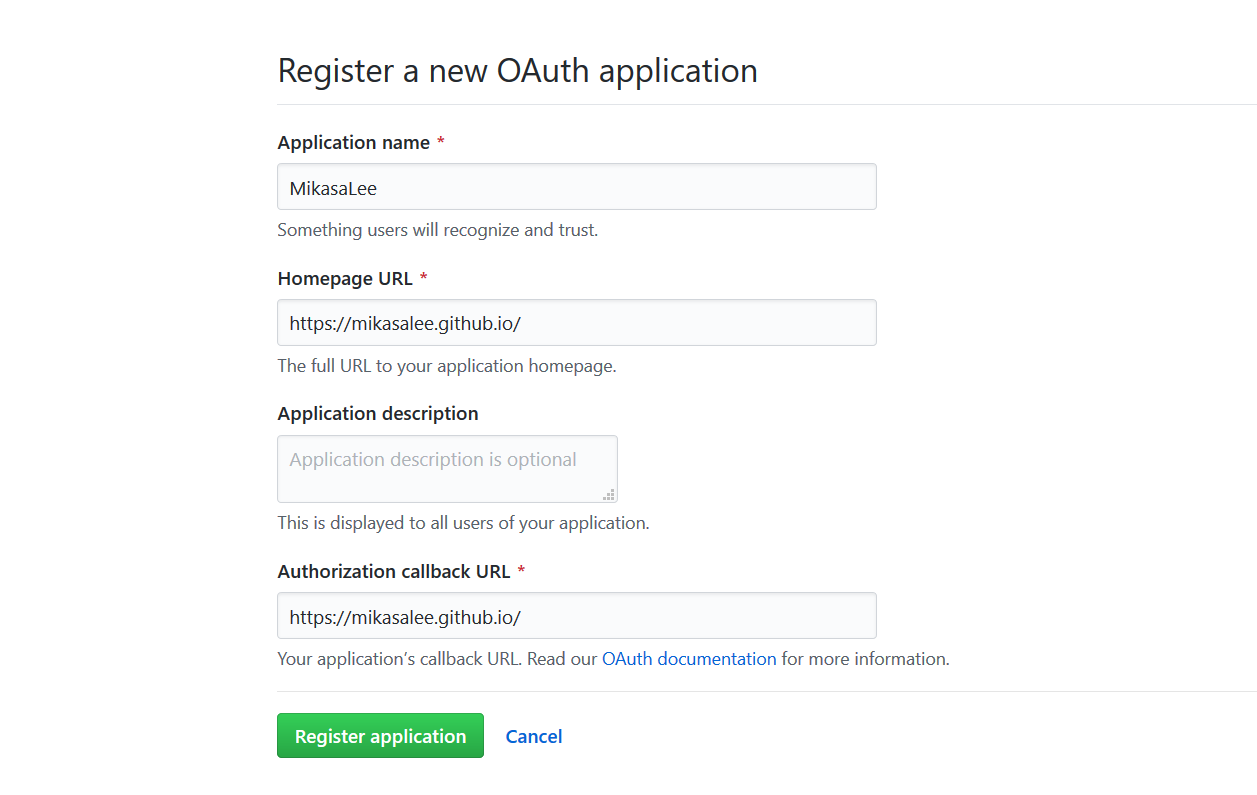Click the "Application description" label
This screenshot has height=795, width=1257.
378,414
